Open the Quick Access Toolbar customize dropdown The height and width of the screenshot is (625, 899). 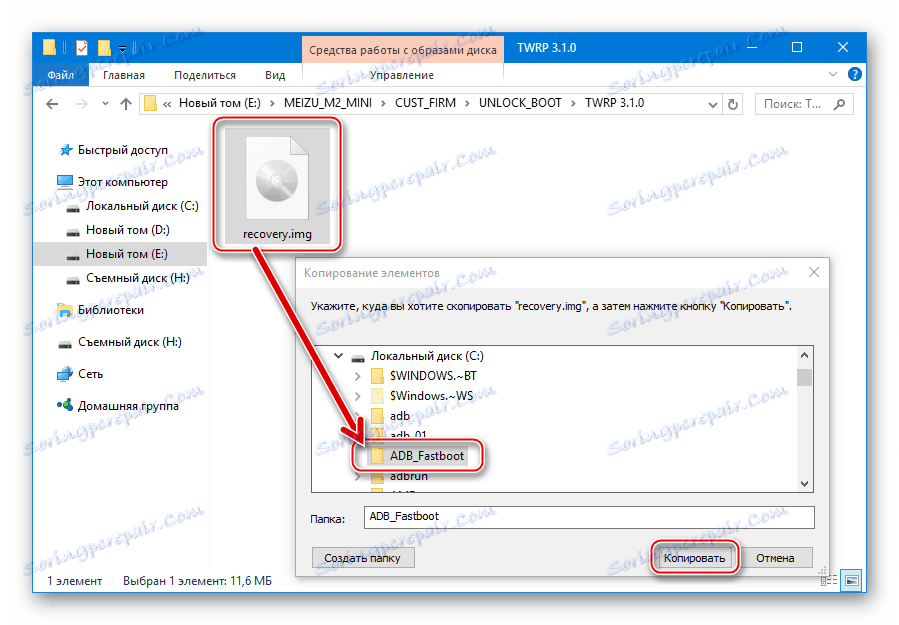122,49
